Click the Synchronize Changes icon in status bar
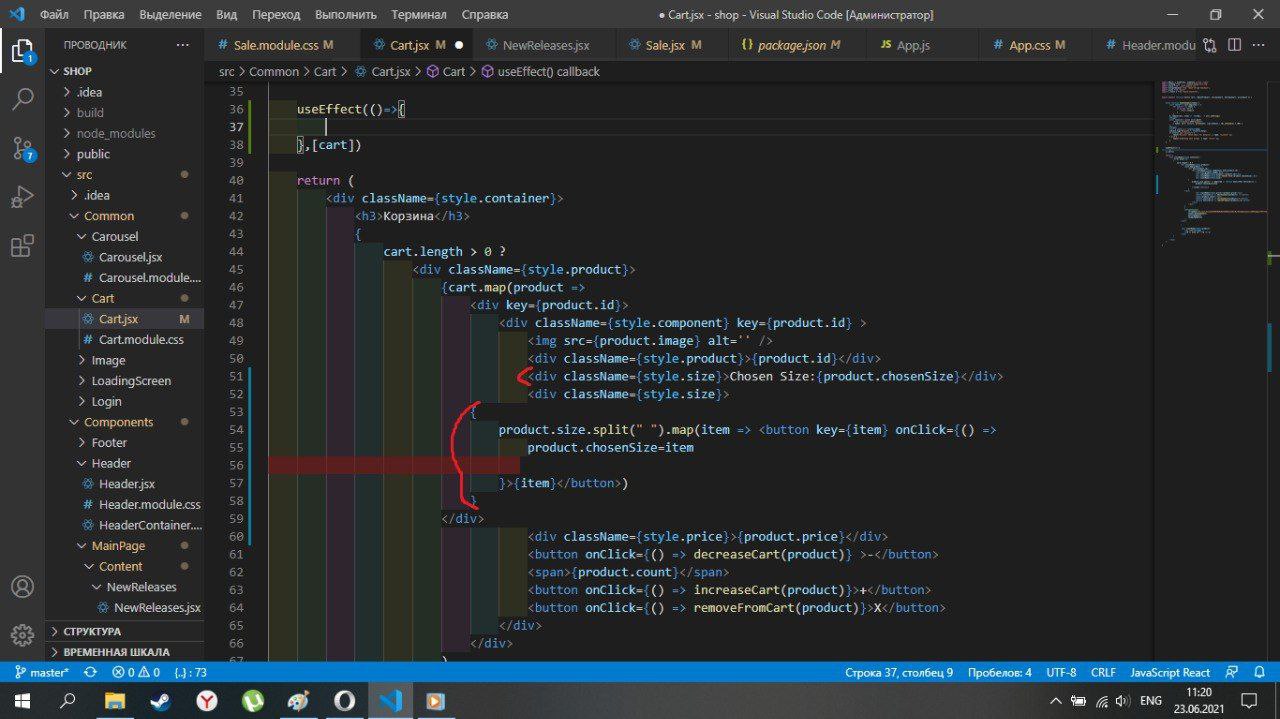The image size is (1280, 719). (x=91, y=673)
